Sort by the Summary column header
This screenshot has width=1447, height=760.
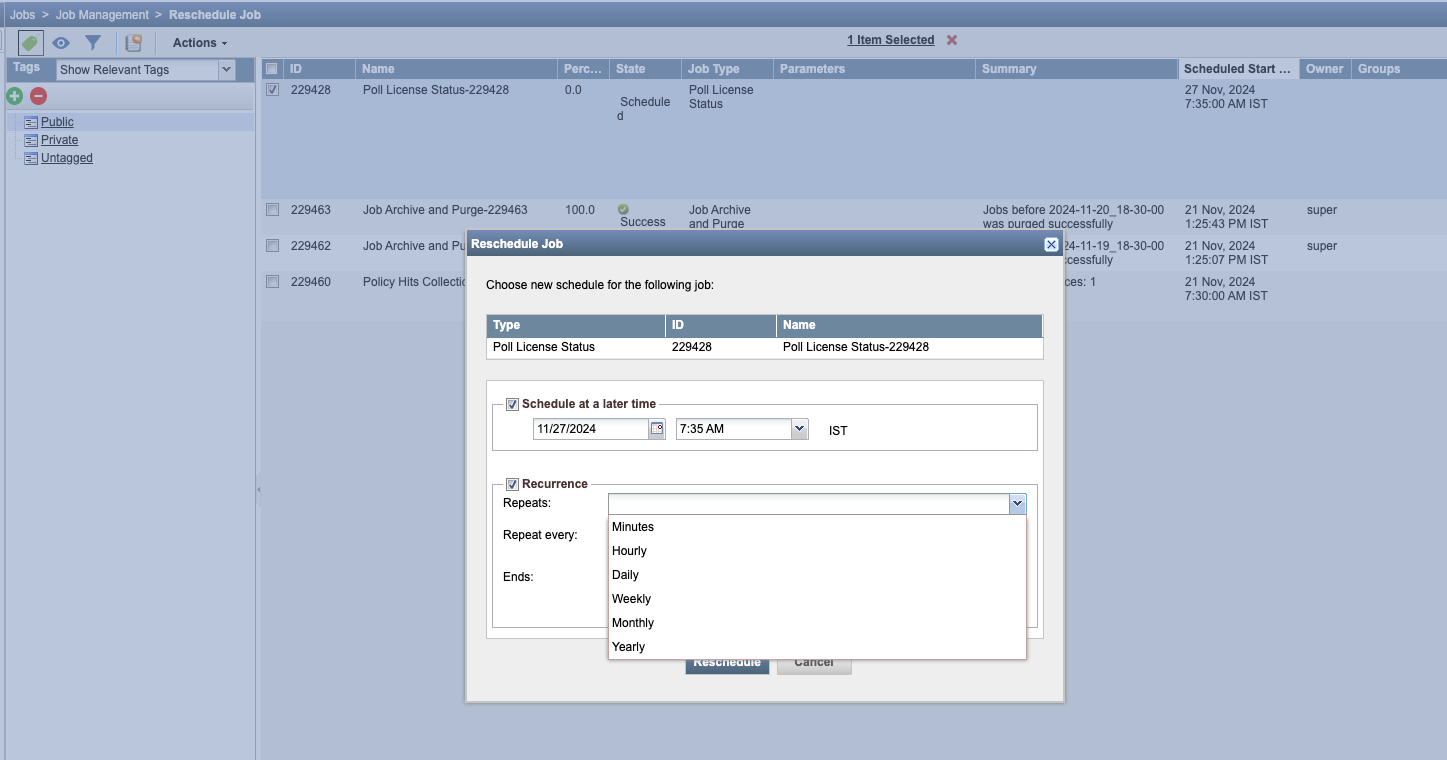[1077, 69]
